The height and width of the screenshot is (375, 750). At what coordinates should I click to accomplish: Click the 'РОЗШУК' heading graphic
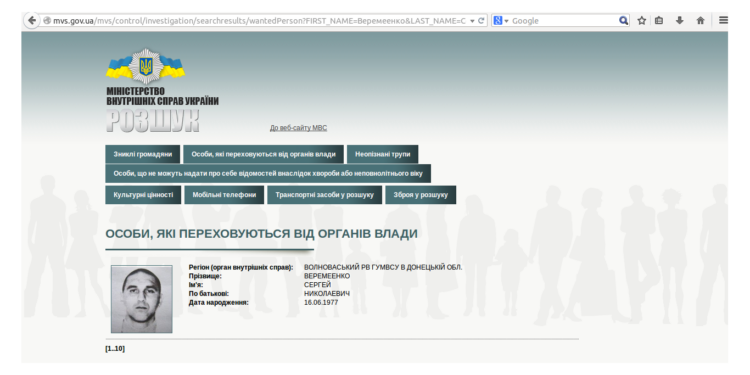153,121
